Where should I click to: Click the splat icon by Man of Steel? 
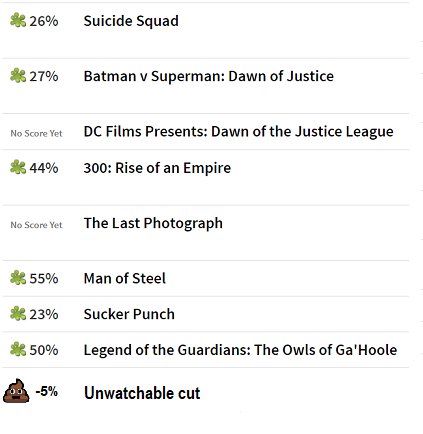coord(18,278)
